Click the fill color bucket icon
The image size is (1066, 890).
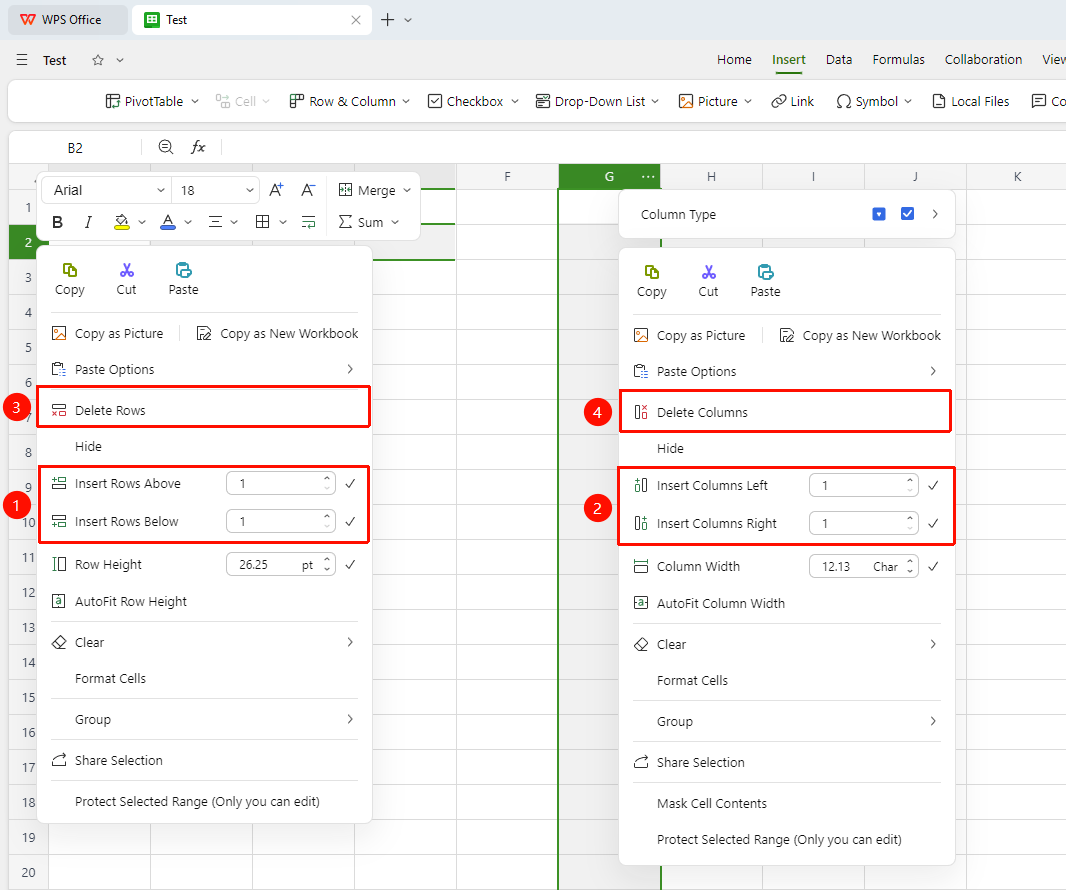pyautogui.click(x=122, y=222)
